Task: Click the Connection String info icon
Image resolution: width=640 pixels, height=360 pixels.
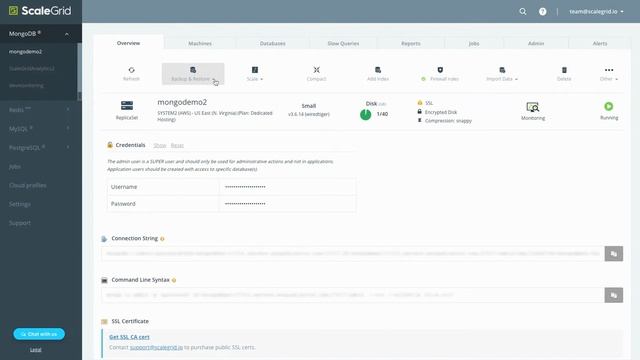Action: click(162, 239)
